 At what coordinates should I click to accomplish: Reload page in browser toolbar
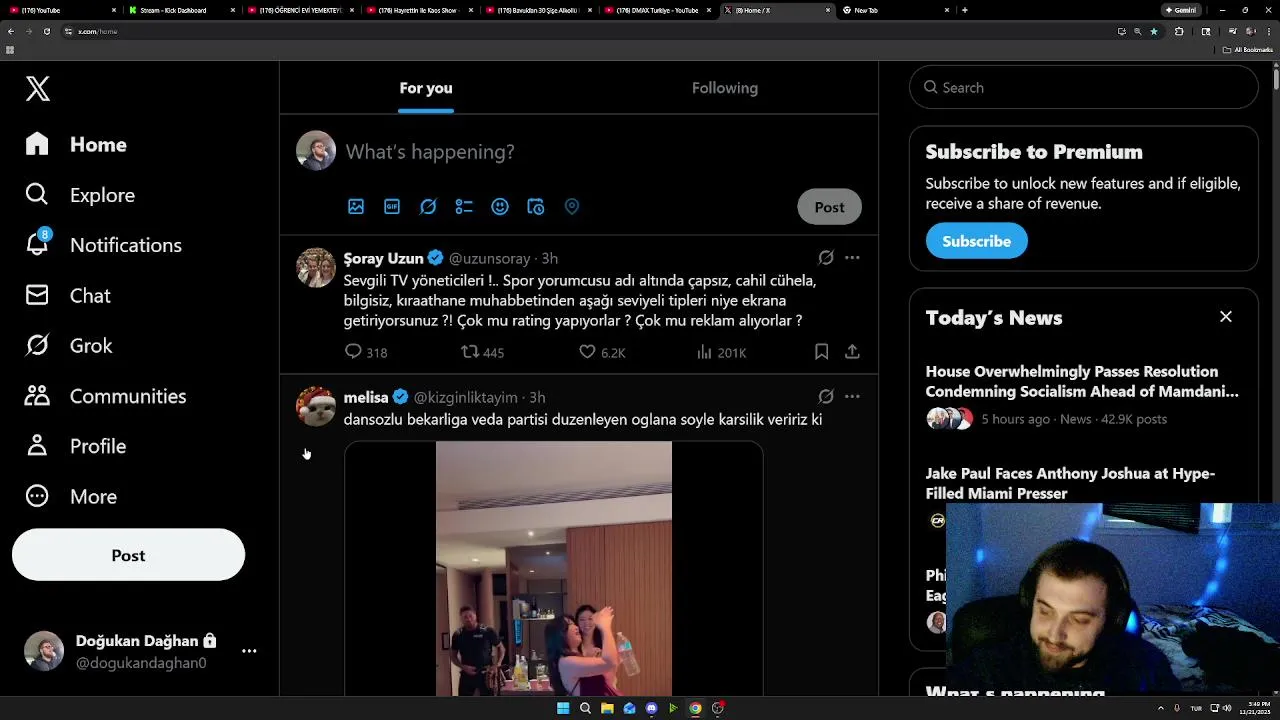point(46,31)
